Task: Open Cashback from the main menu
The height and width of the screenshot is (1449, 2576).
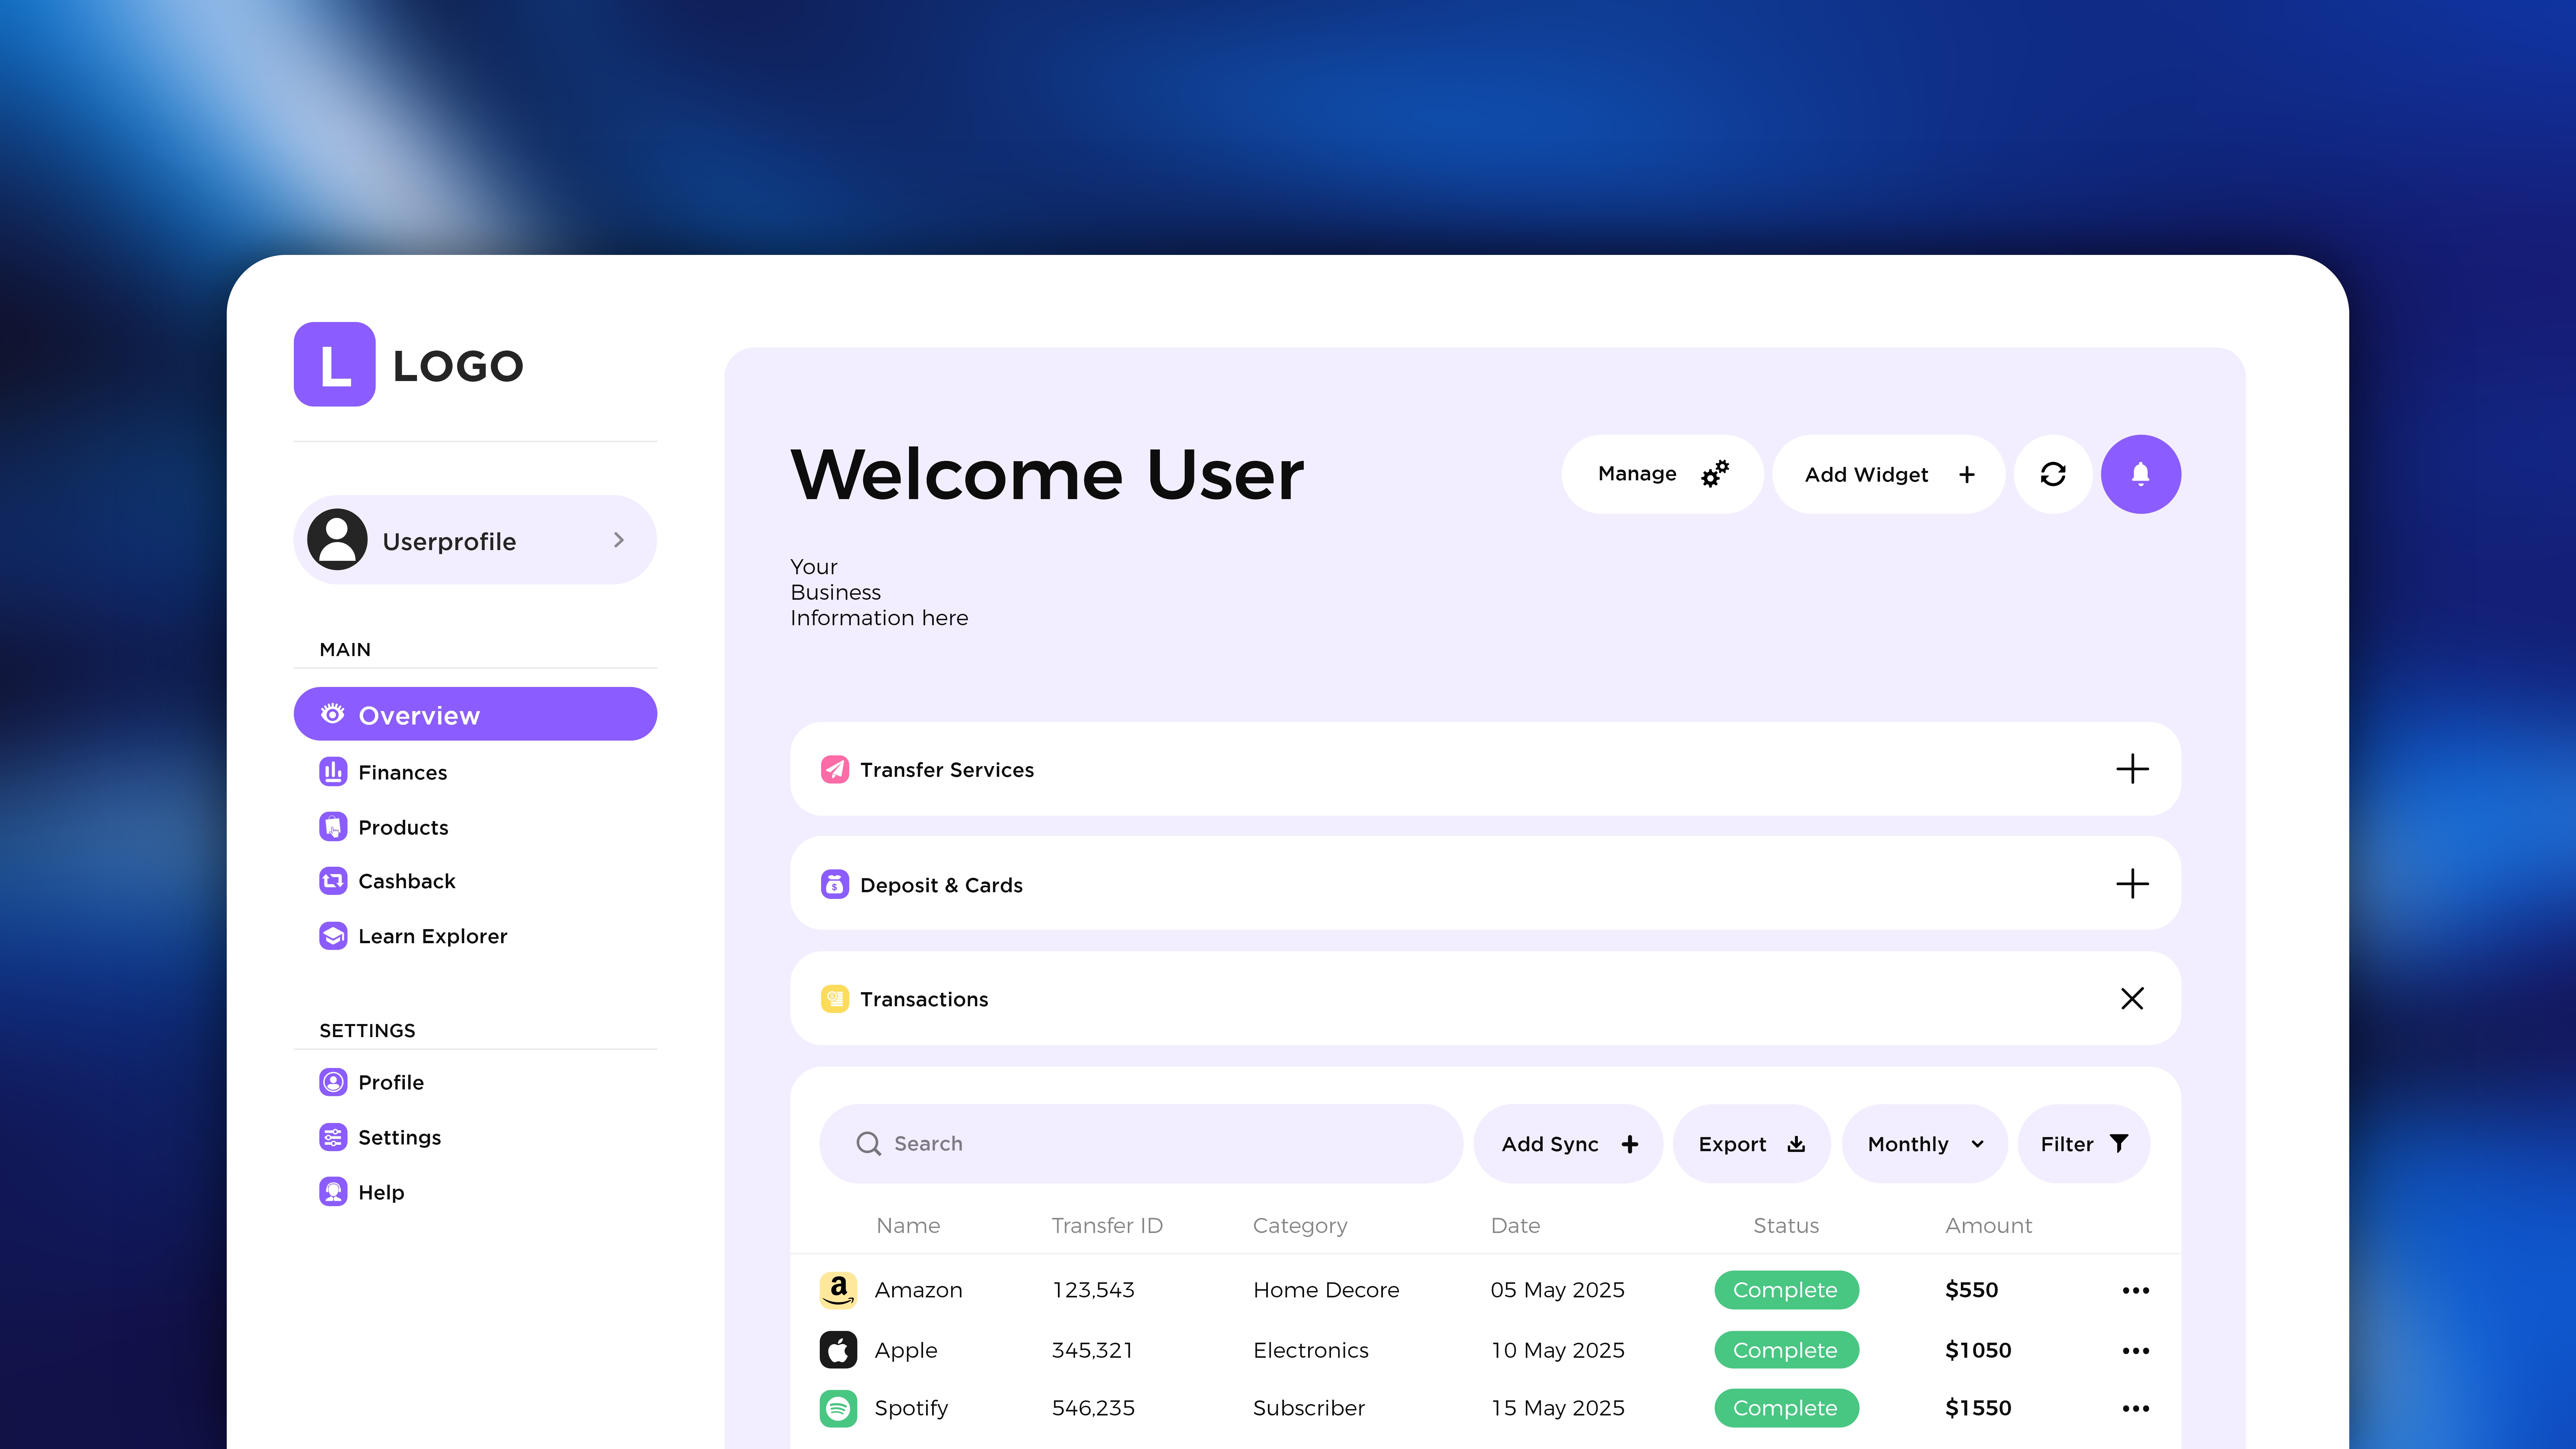Action: tap(406, 881)
